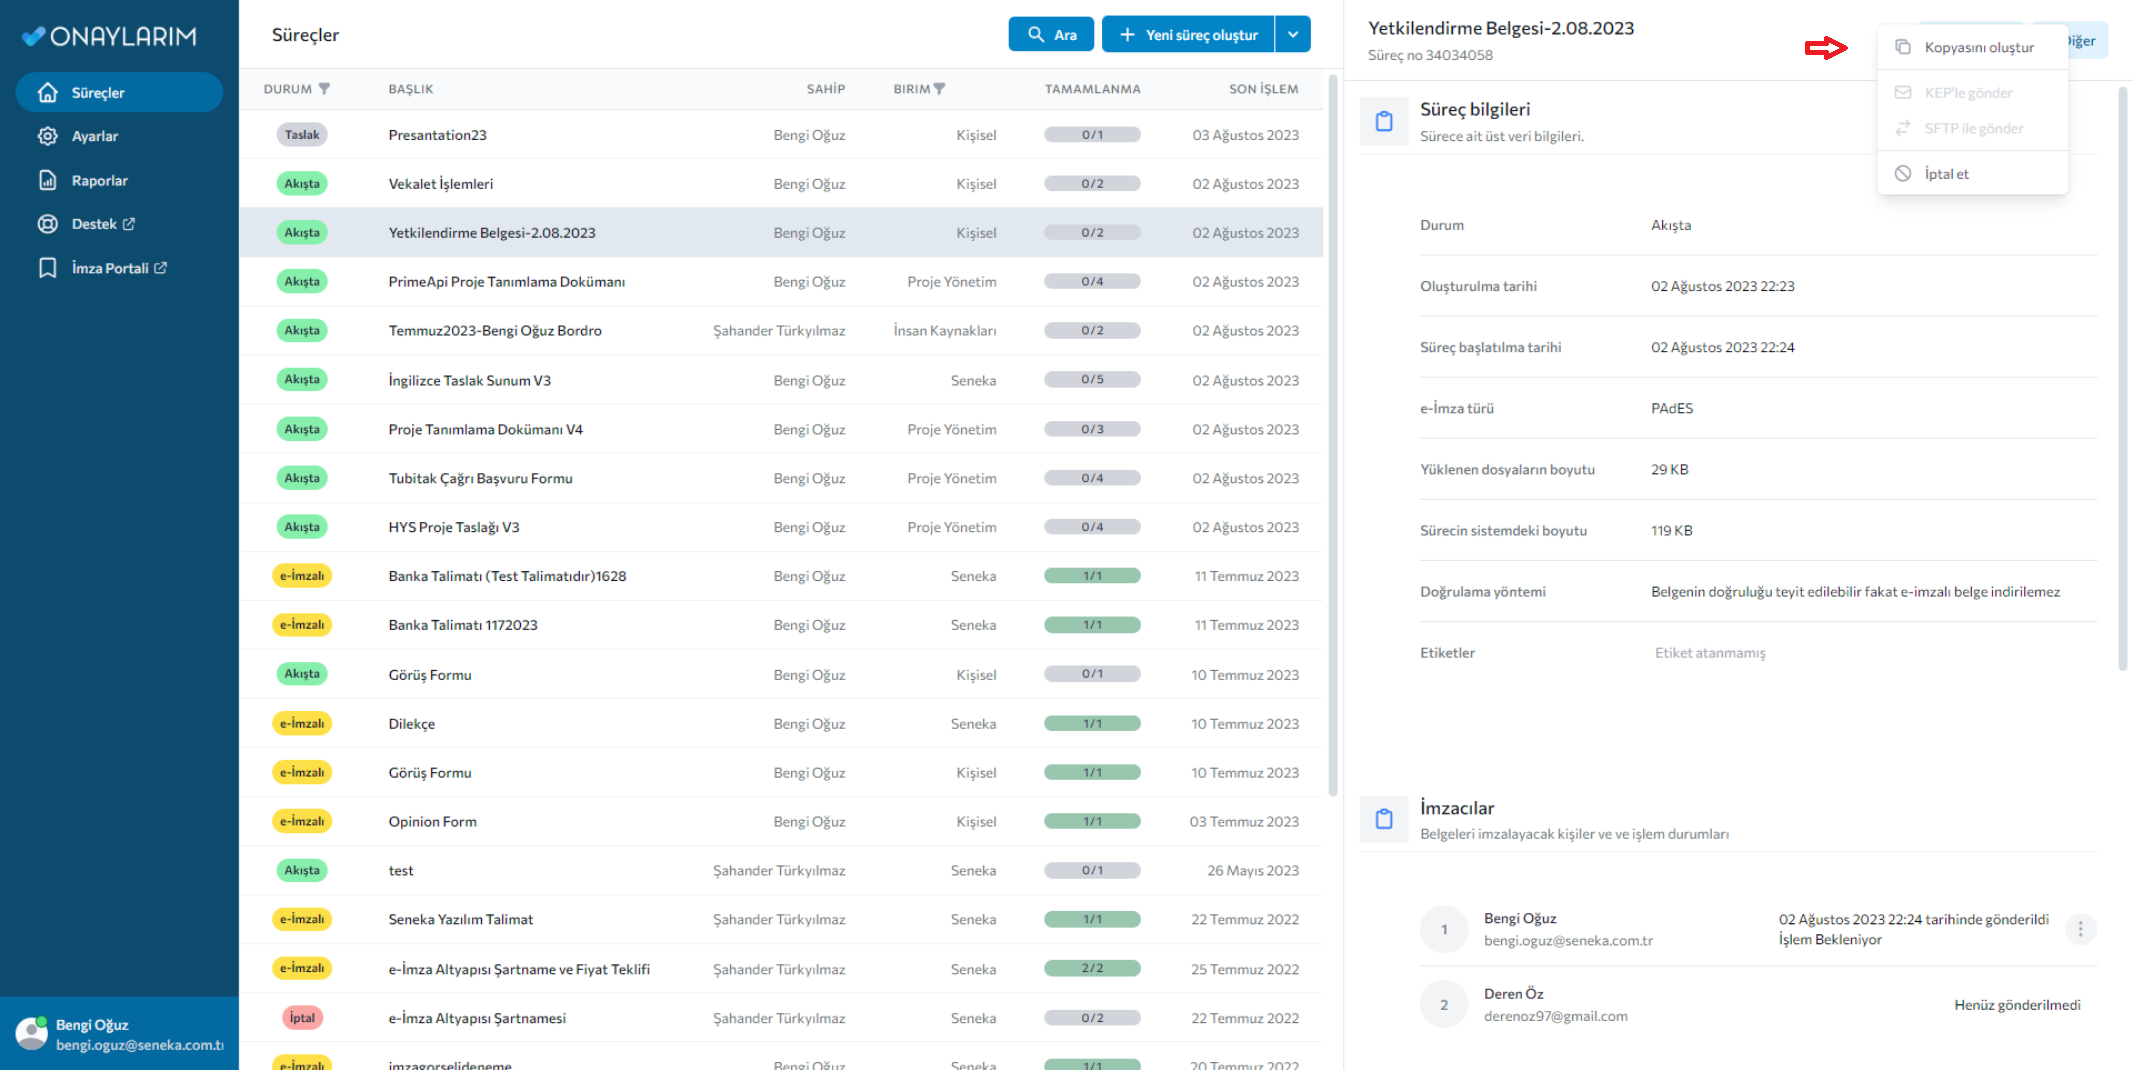The width and height of the screenshot is (2133, 1070).
Task: Click the İmza Portalı bookmark icon
Action: coord(47,268)
